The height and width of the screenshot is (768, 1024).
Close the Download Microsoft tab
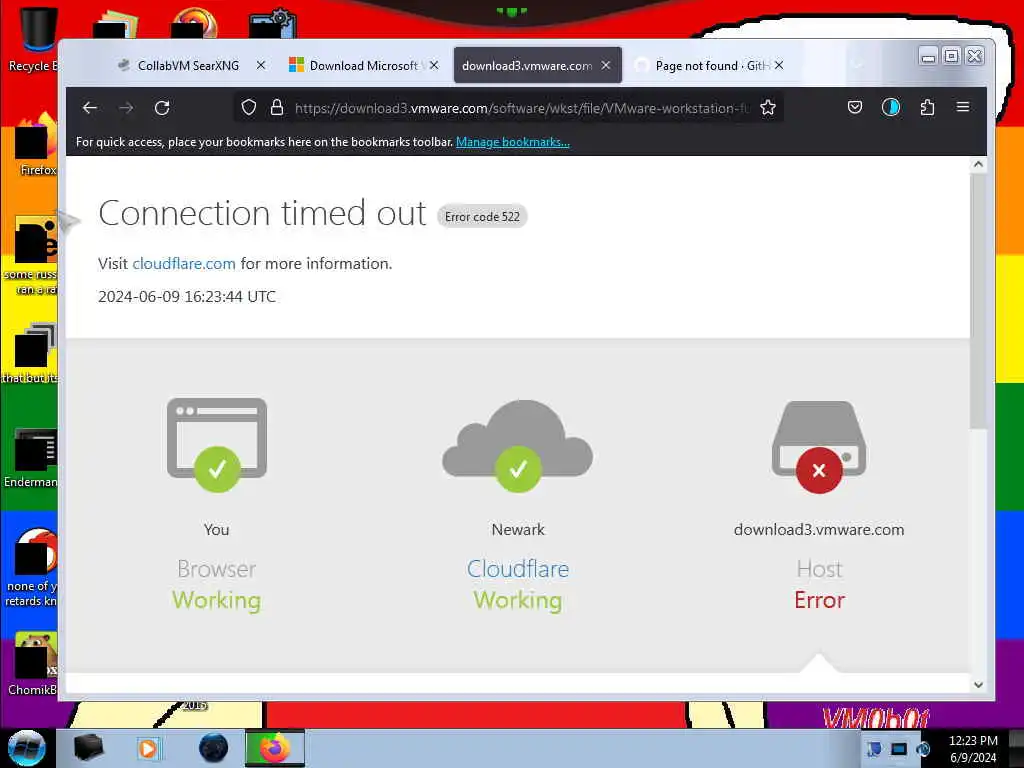(x=434, y=65)
